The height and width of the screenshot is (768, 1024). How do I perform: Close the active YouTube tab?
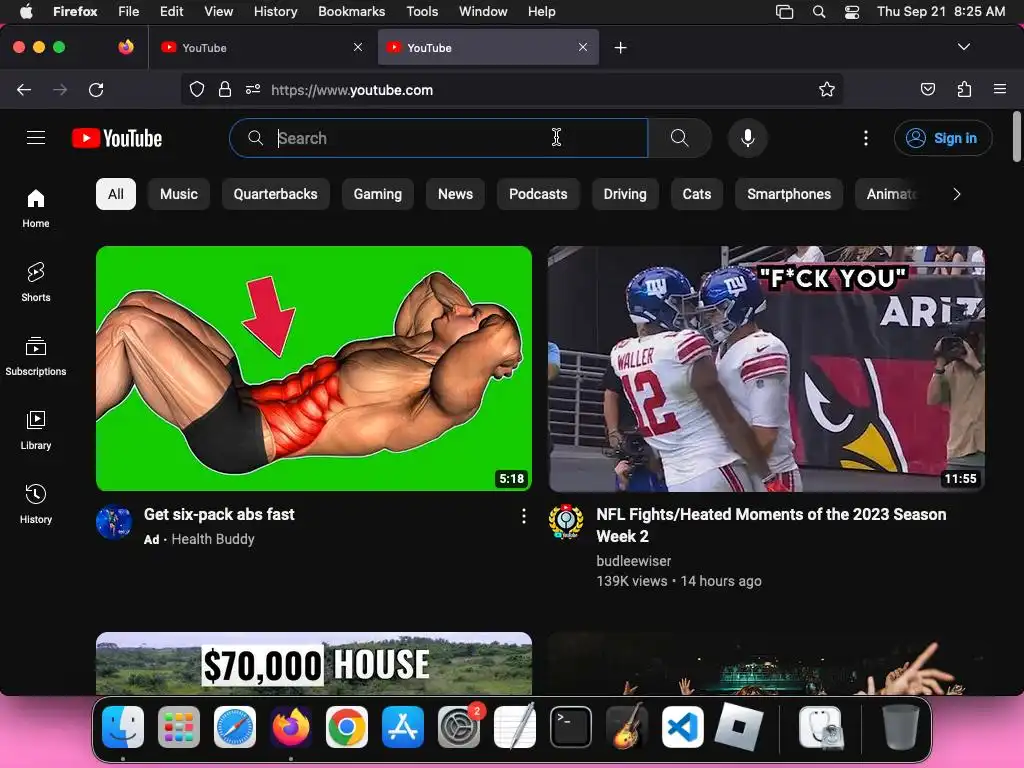point(583,48)
